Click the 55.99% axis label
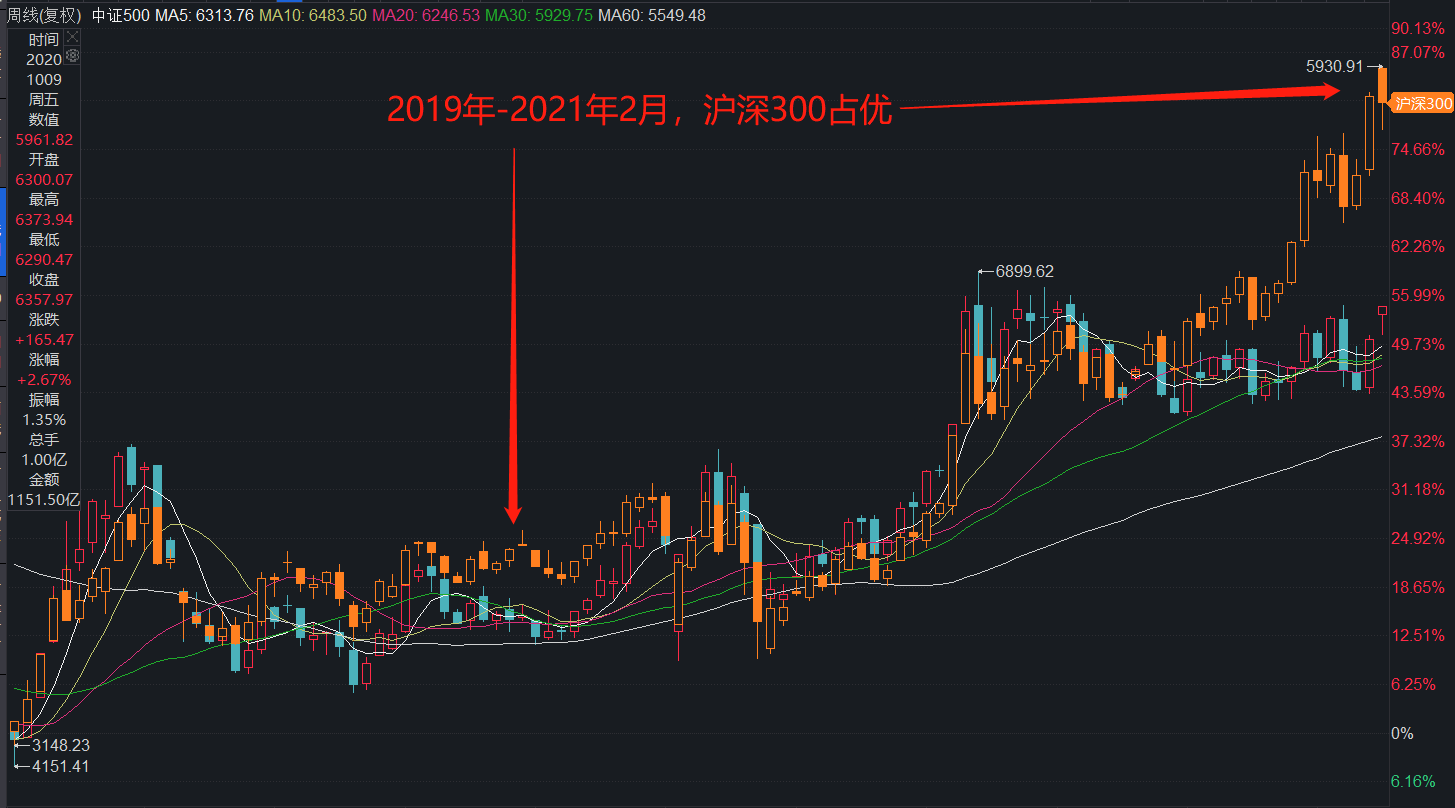This screenshot has height=808, width=1455. tap(1419, 295)
